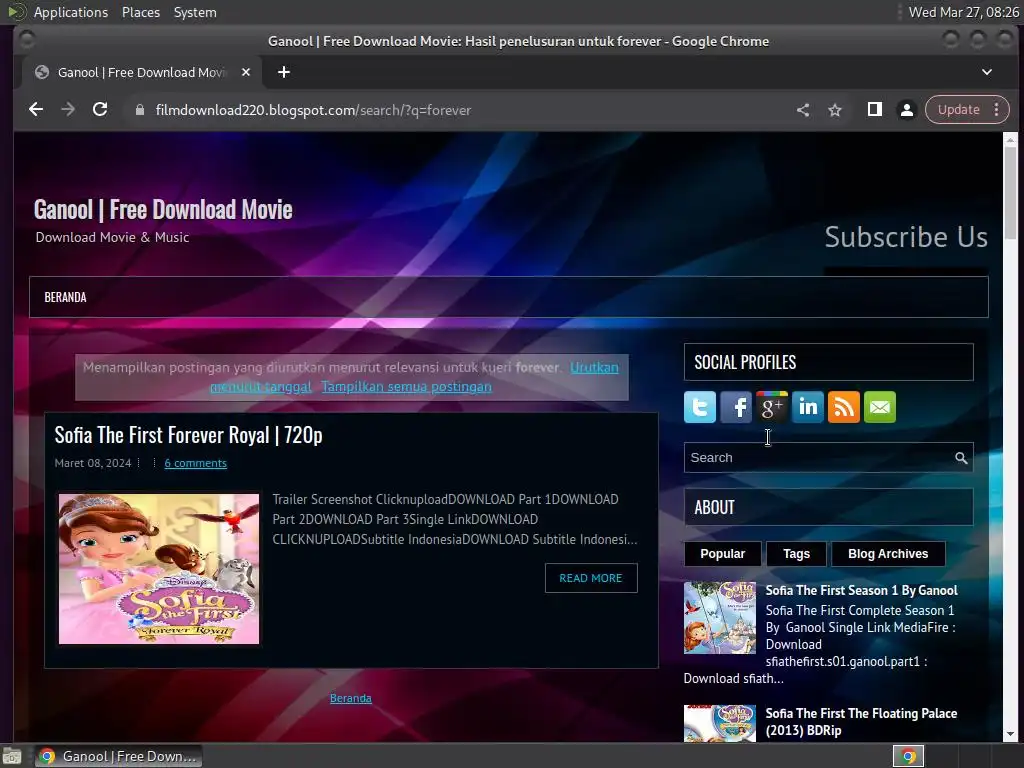
Task: Click the Sofia Forever Royal poster thumbnail
Action: click(x=159, y=569)
